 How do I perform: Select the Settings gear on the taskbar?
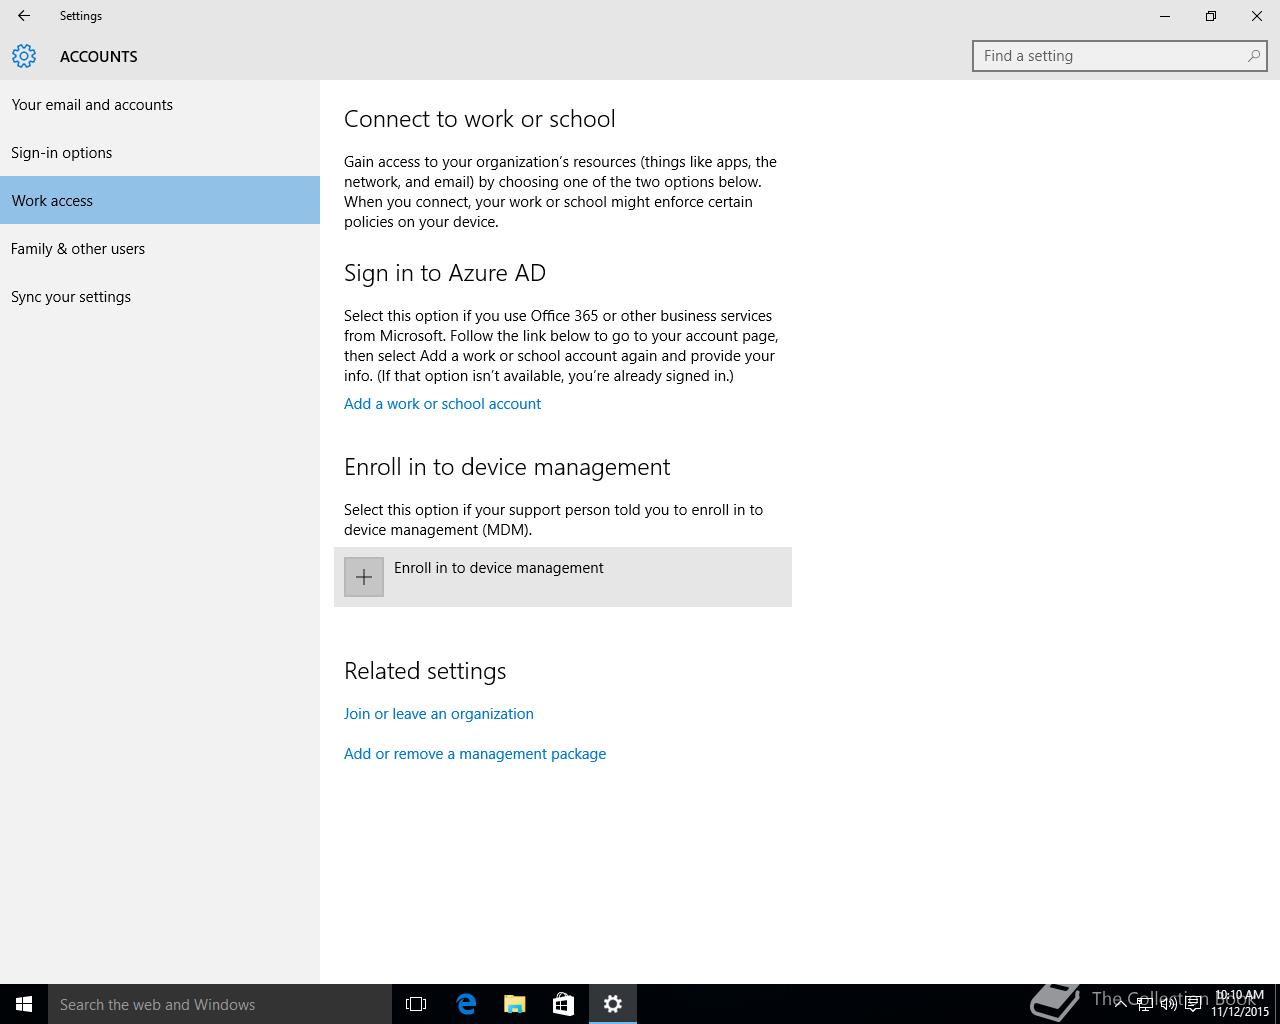[x=613, y=1004]
